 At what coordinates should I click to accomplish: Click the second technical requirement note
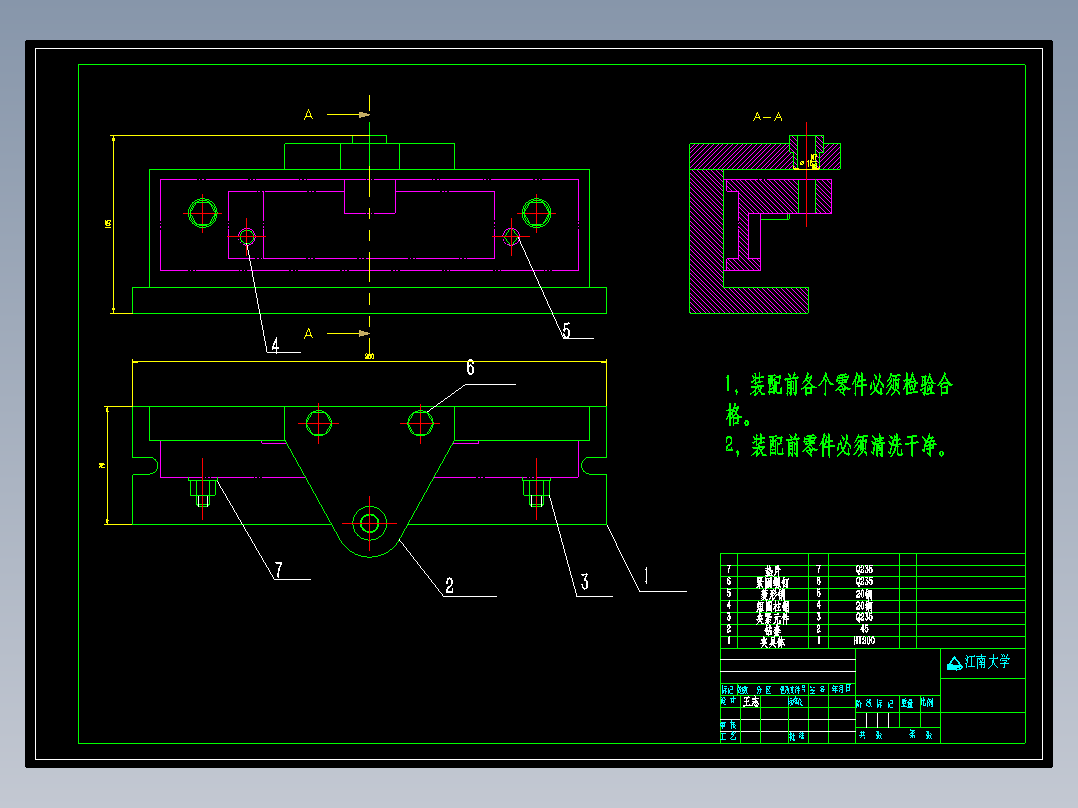click(x=836, y=446)
